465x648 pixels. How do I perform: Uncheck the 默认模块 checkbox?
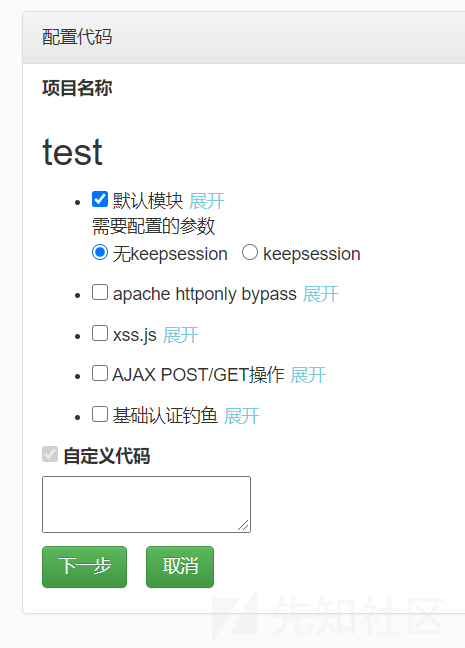coord(100,199)
